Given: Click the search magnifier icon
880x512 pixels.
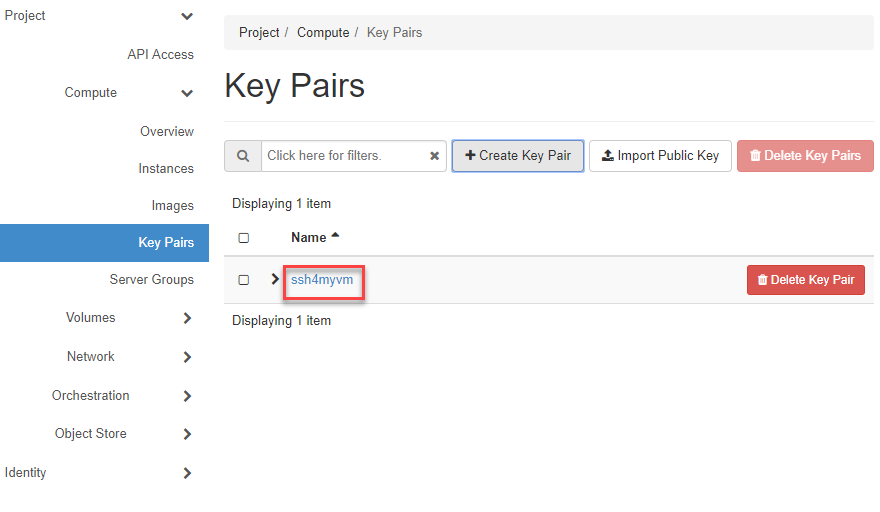Looking at the screenshot, I should click(242, 156).
